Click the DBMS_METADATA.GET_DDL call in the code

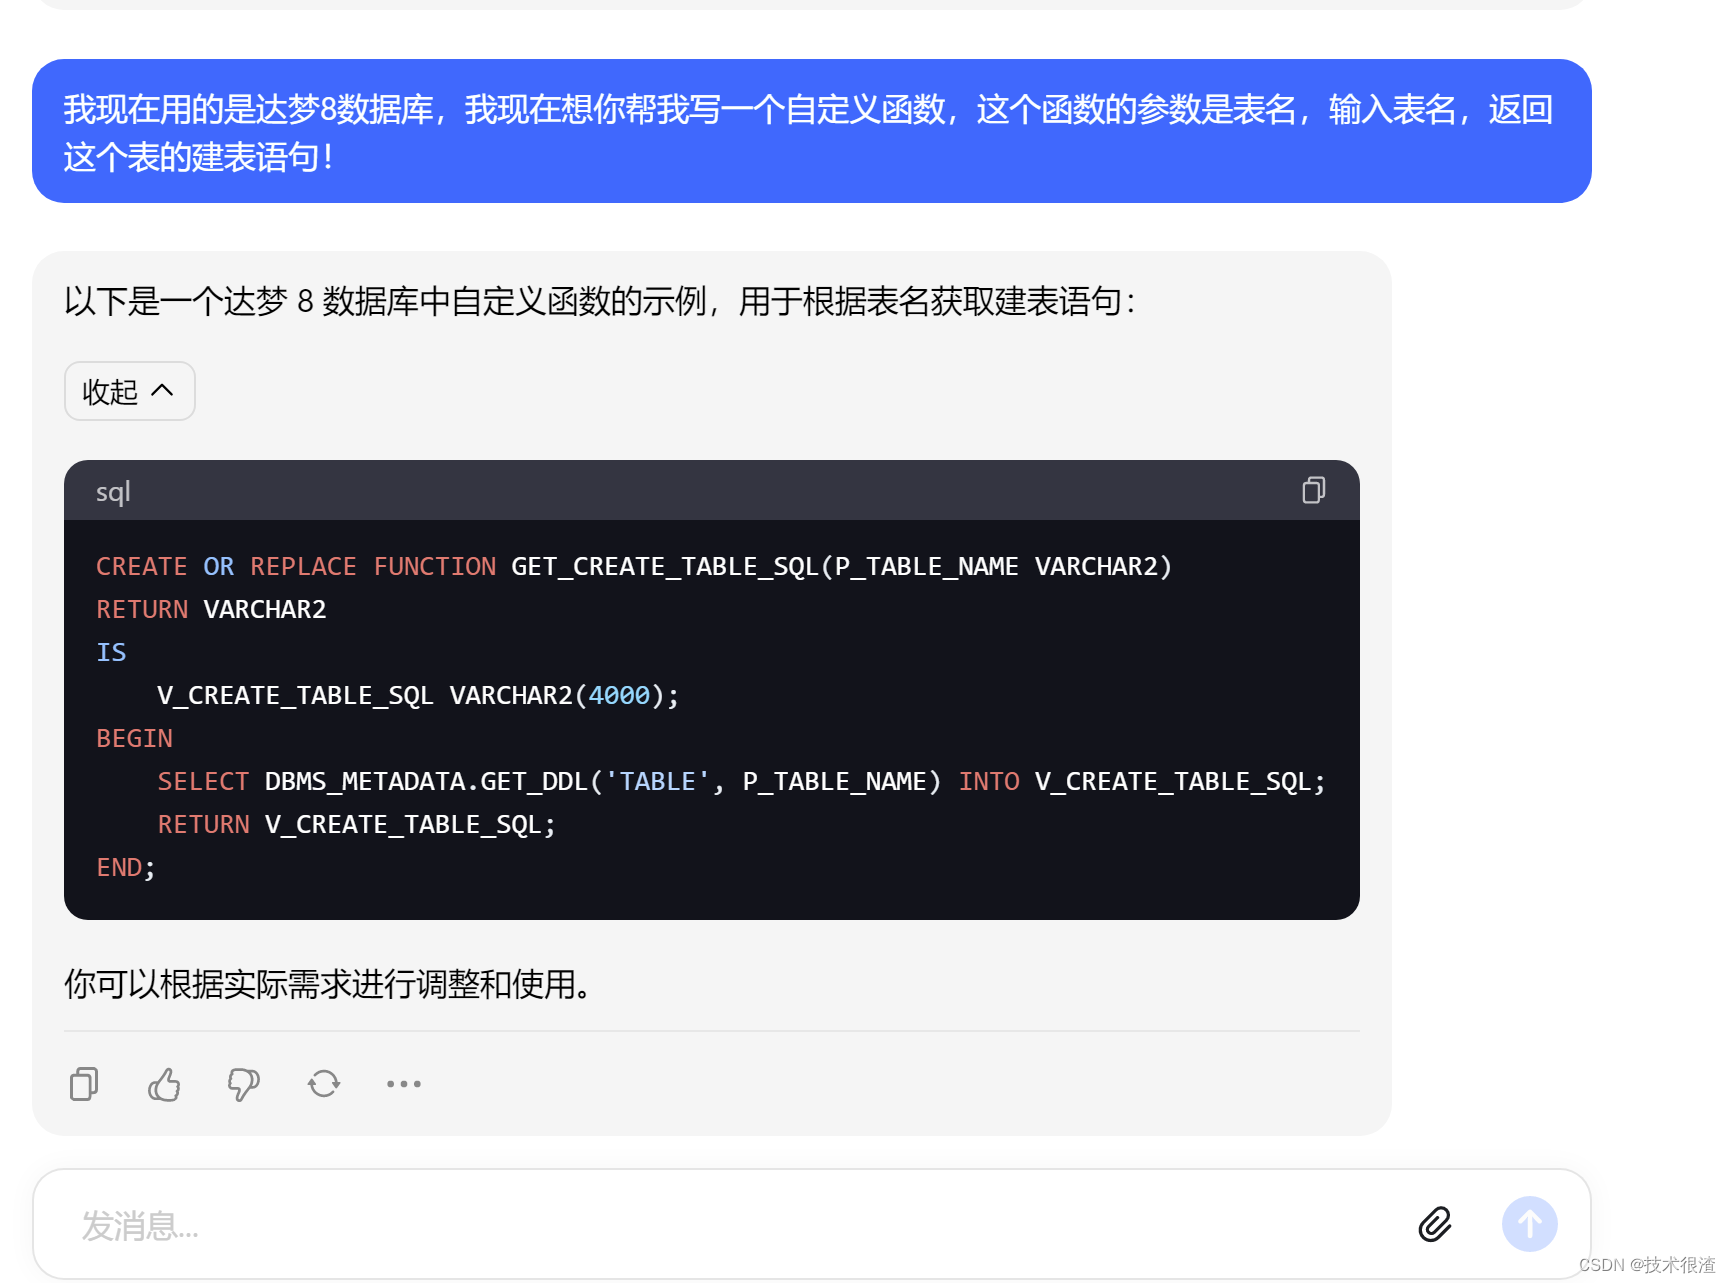[x=603, y=781]
